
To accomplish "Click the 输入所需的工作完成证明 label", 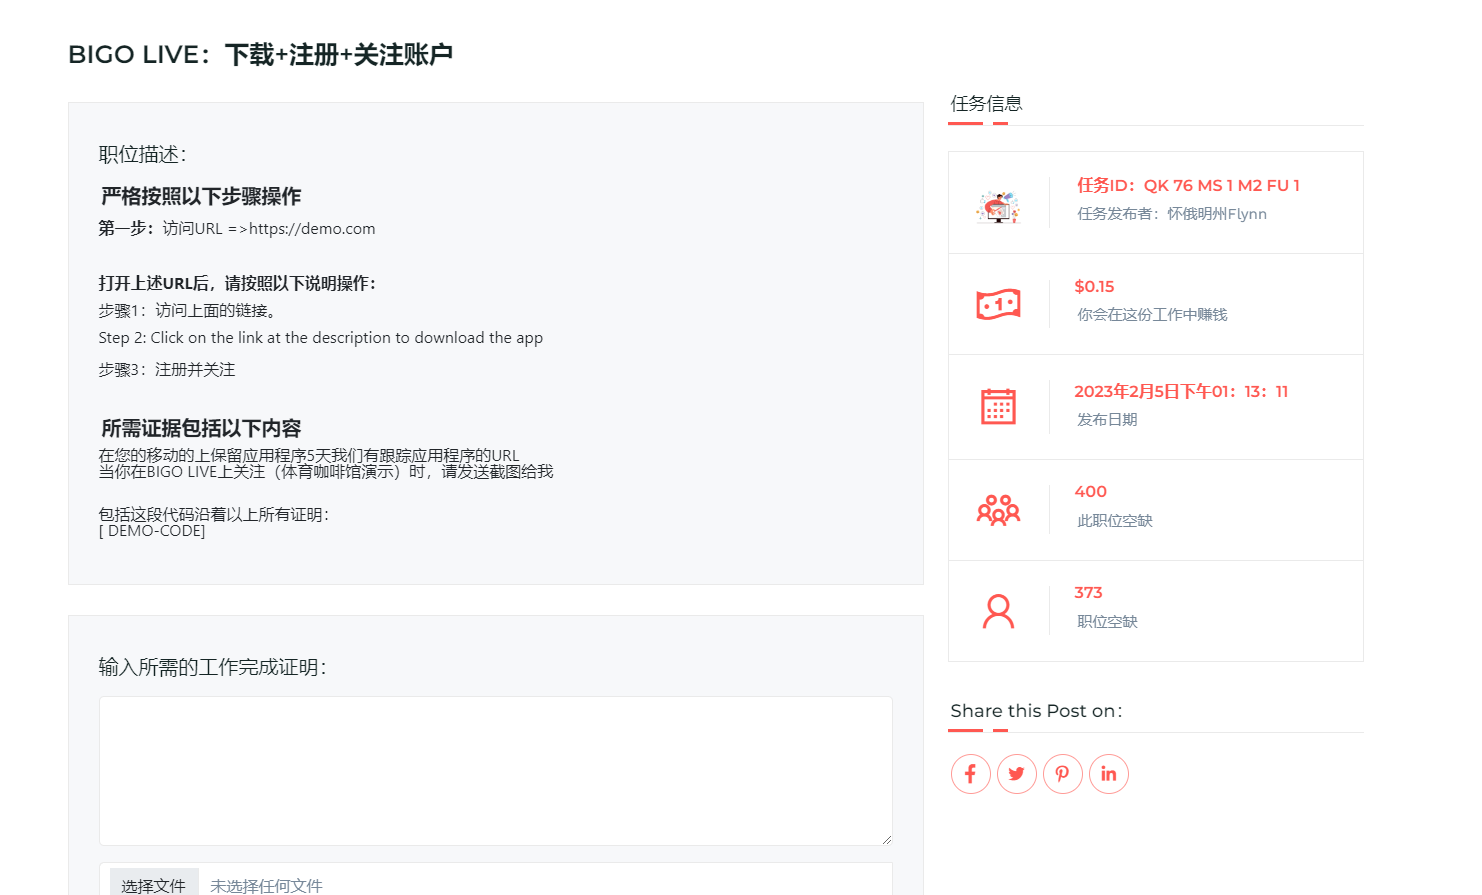I will point(212,667).
